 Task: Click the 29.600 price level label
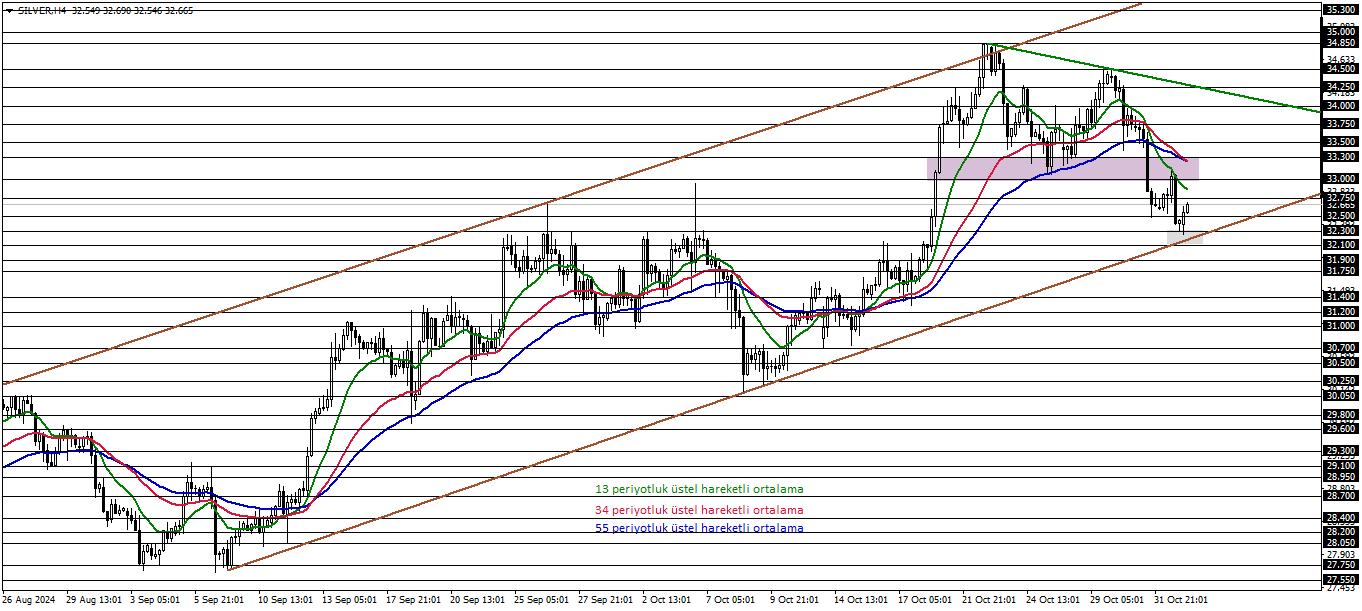pos(1340,429)
